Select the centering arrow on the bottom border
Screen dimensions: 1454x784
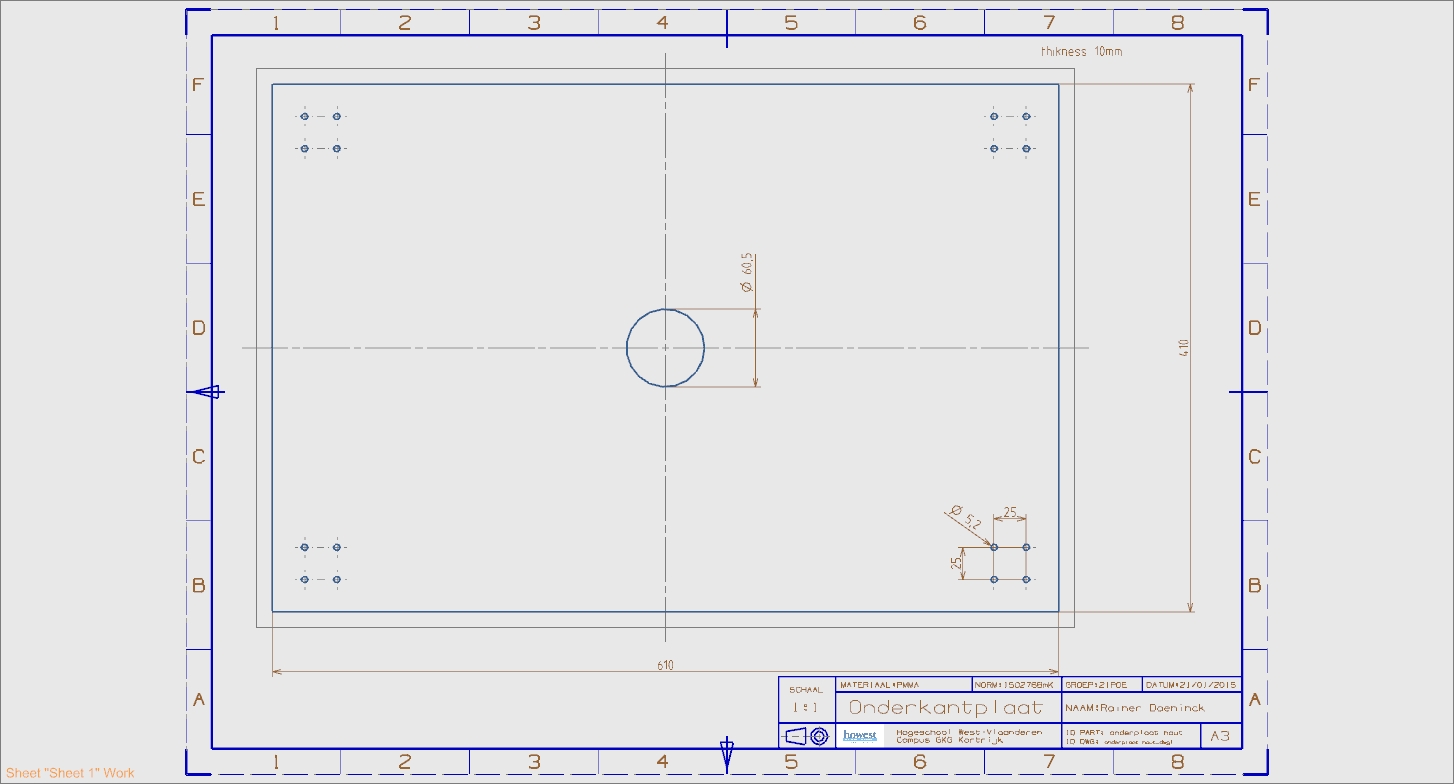tap(727, 755)
